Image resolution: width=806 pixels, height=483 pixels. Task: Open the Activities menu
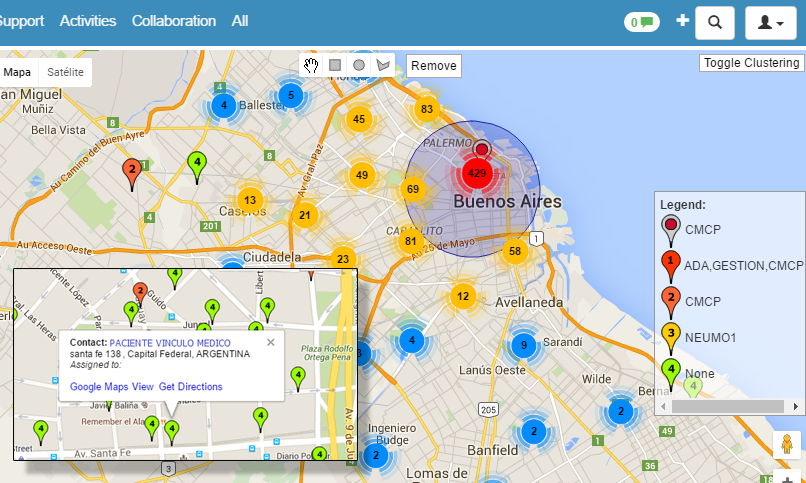pos(88,21)
